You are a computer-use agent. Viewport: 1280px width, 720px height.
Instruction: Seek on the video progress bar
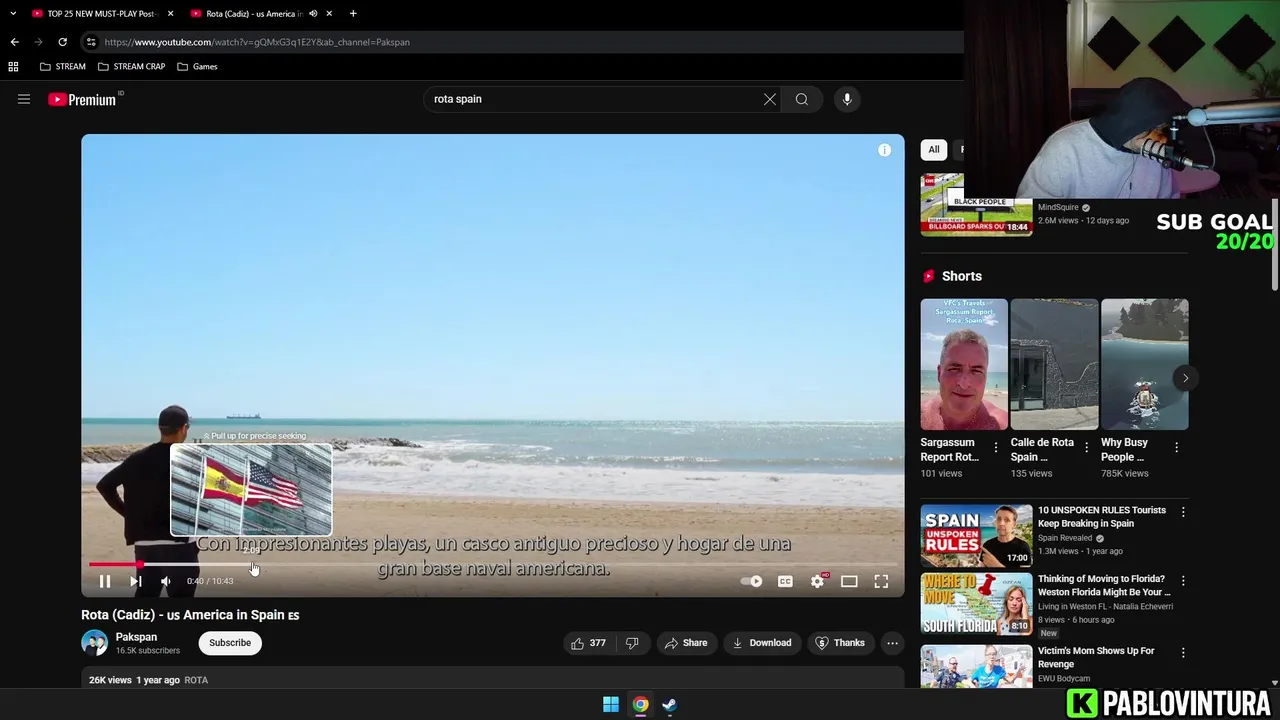493,565
